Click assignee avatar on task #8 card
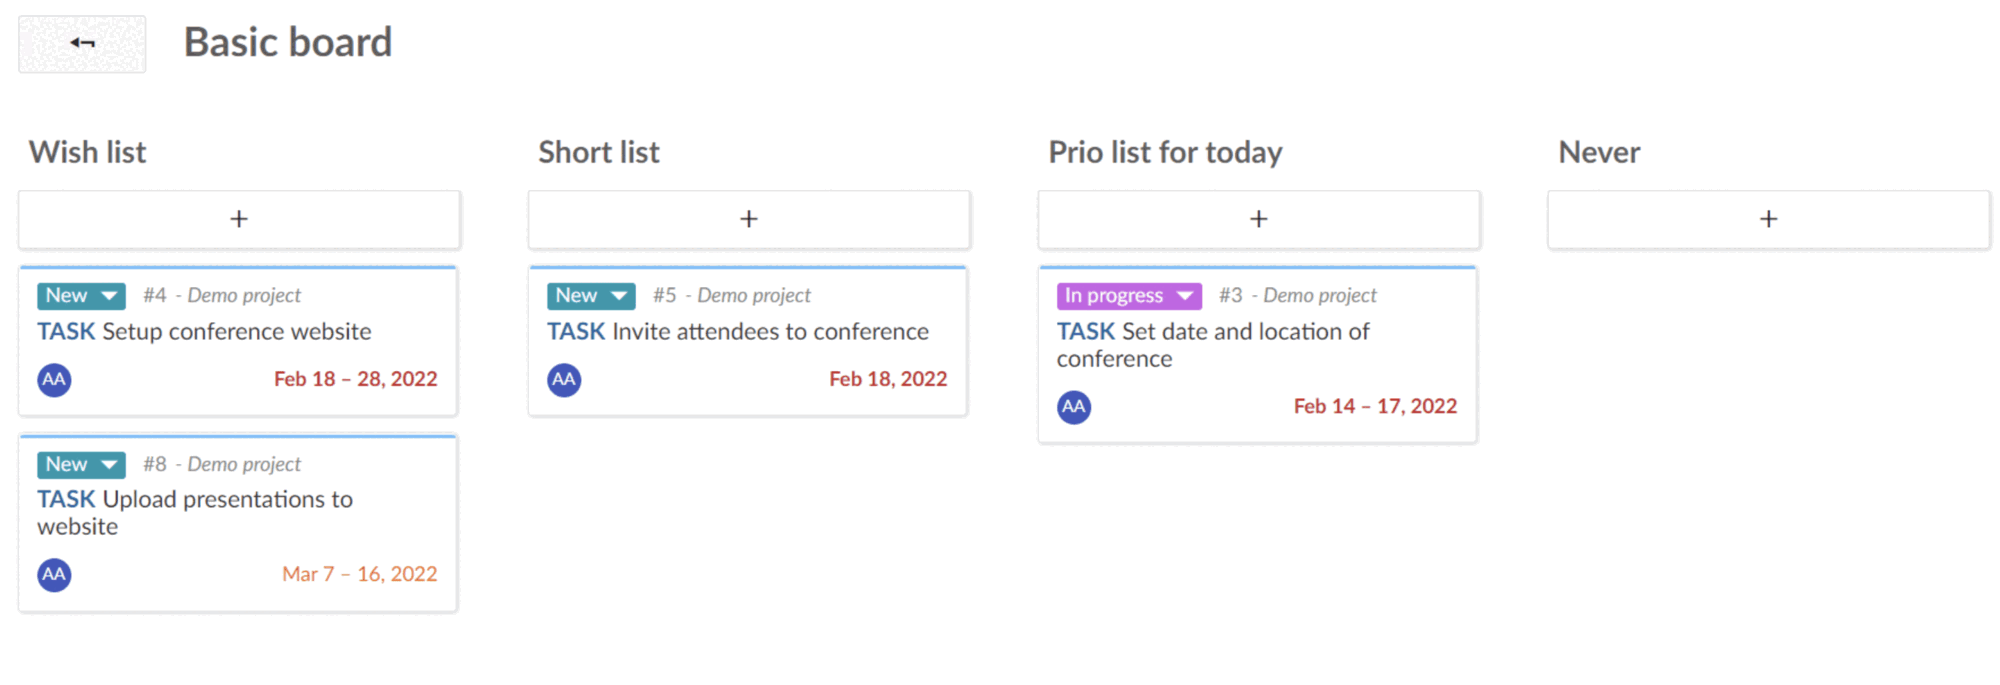Viewport: 2000px width, 685px height. (x=54, y=575)
